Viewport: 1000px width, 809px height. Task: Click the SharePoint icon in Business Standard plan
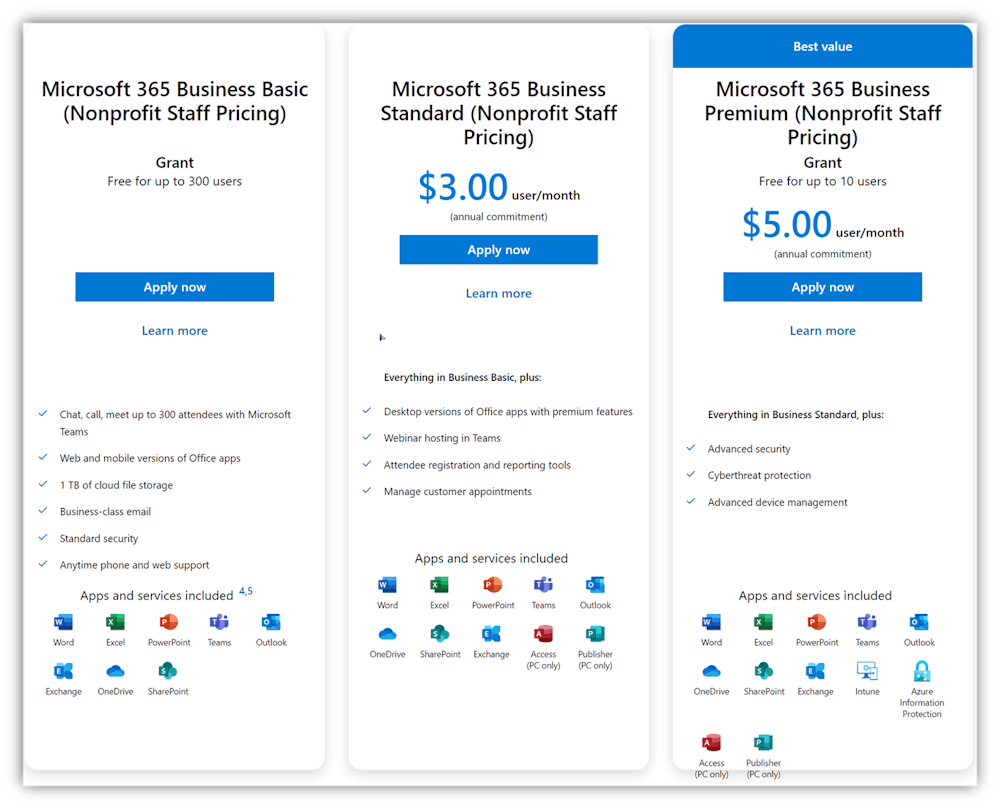tap(440, 634)
